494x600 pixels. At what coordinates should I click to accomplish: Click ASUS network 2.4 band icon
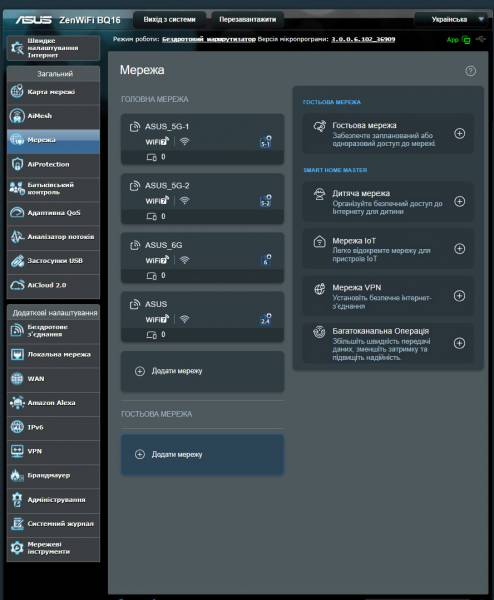[x=266, y=320]
